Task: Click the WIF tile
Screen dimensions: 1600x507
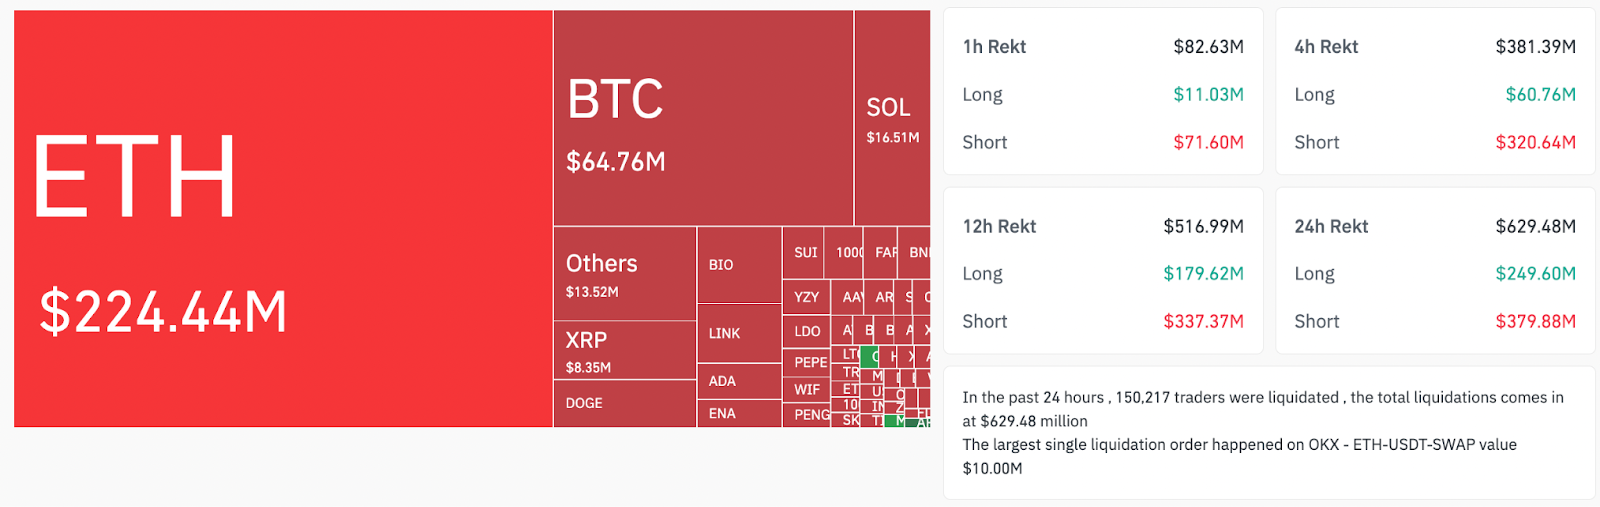Action: [806, 389]
